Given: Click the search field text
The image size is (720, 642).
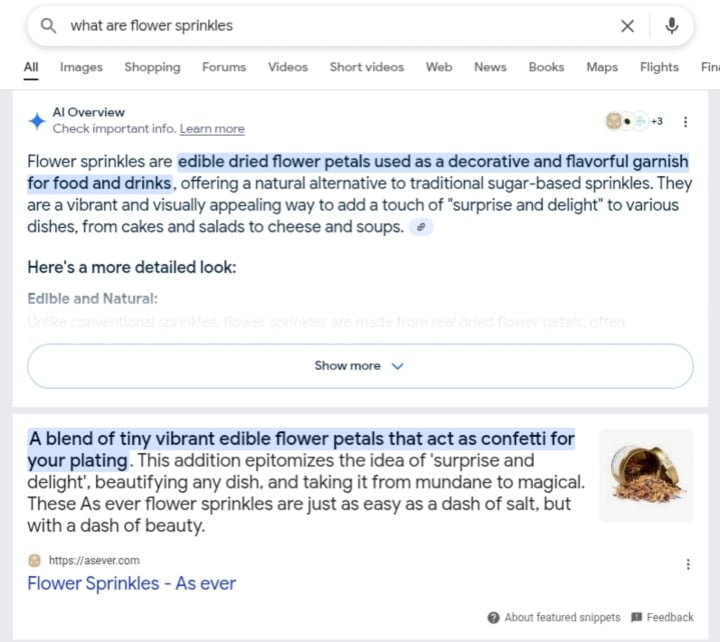Looking at the screenshot, I should pos(152,26).
